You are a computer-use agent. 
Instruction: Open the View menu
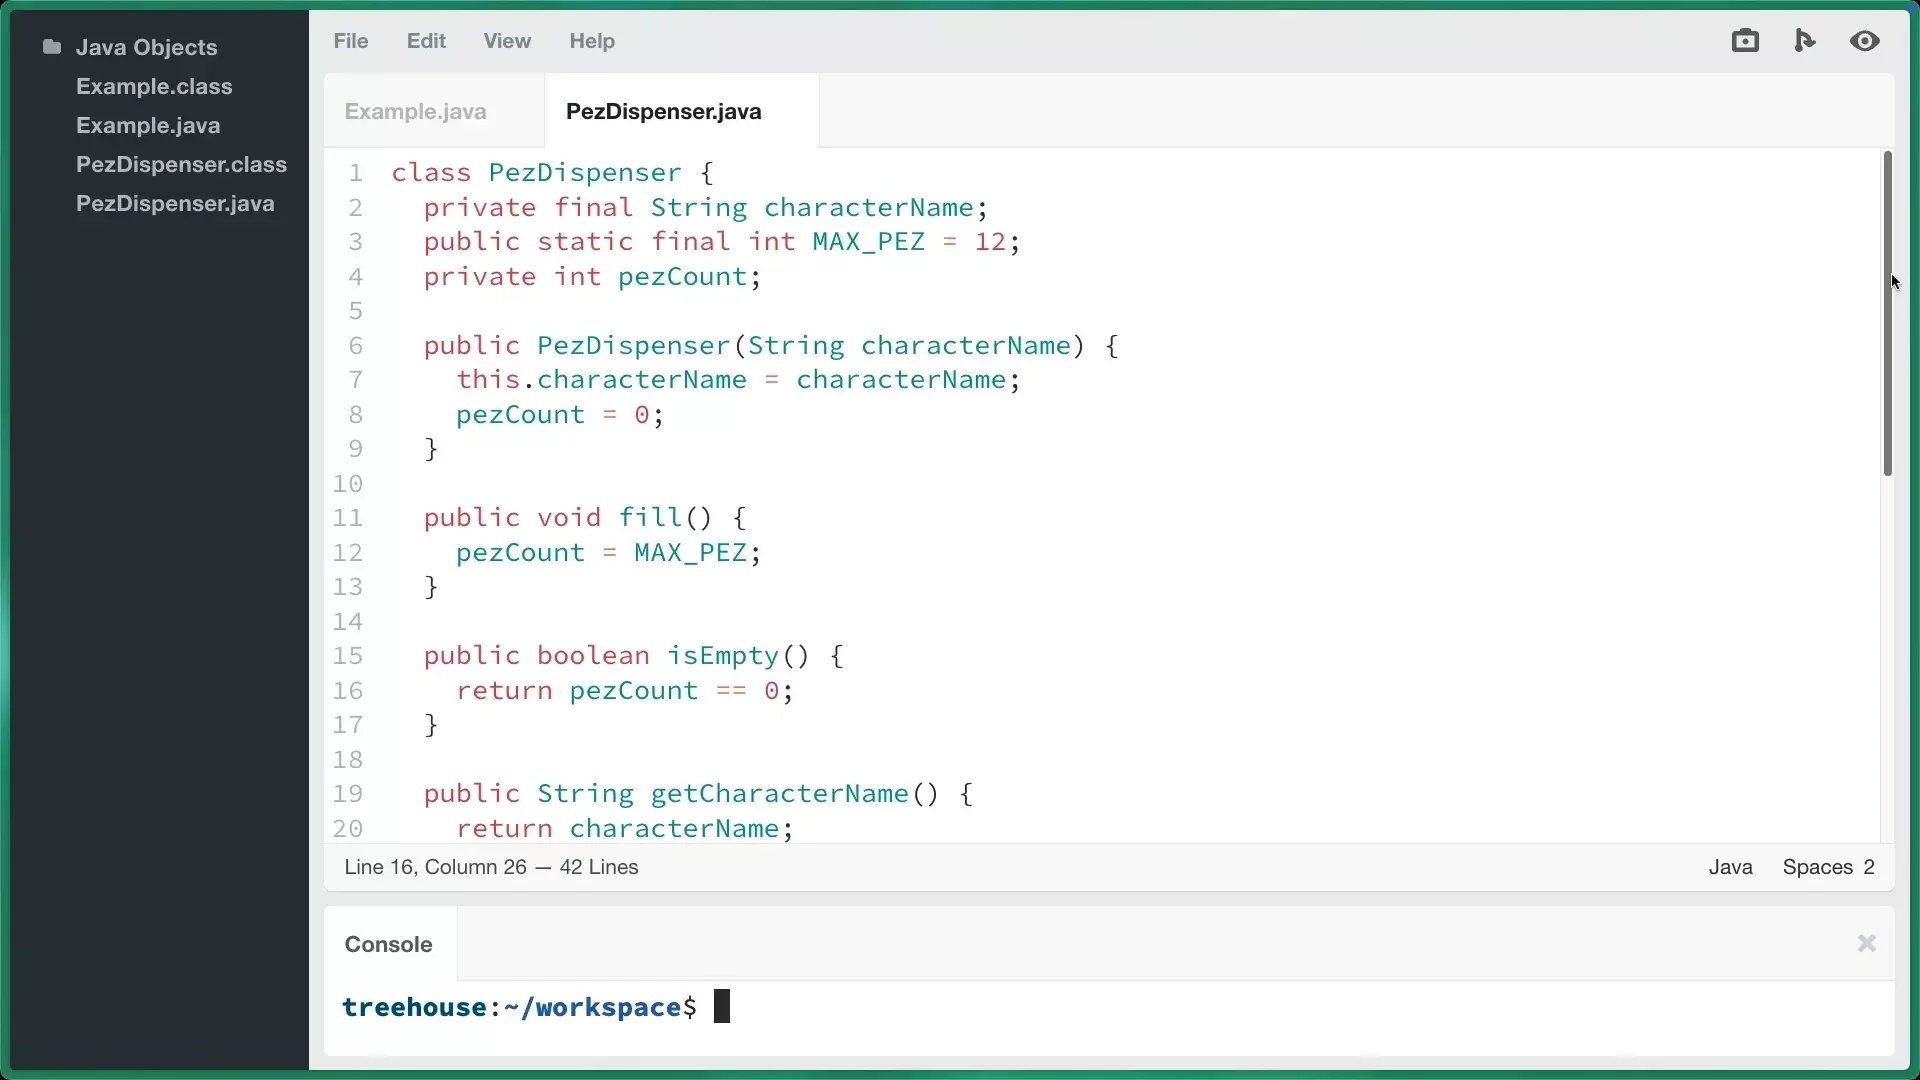507,41
